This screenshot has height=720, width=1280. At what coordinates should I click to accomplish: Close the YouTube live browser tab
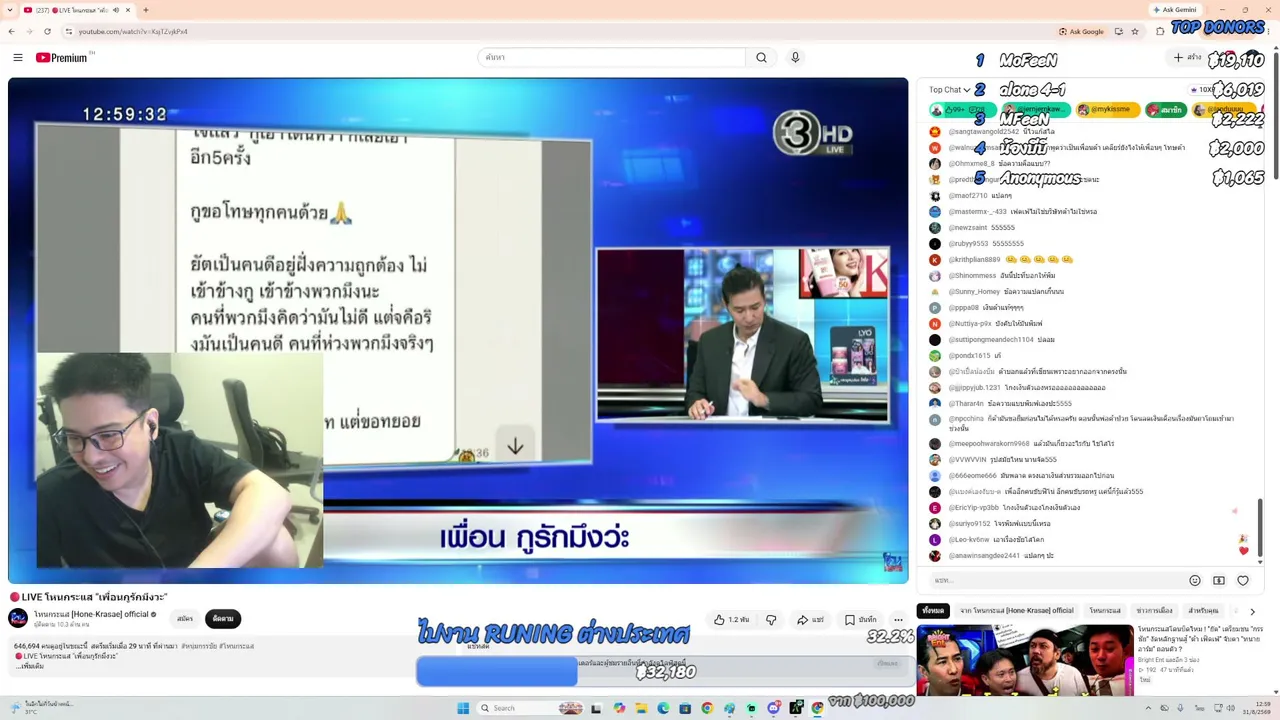tap(128, 10)
